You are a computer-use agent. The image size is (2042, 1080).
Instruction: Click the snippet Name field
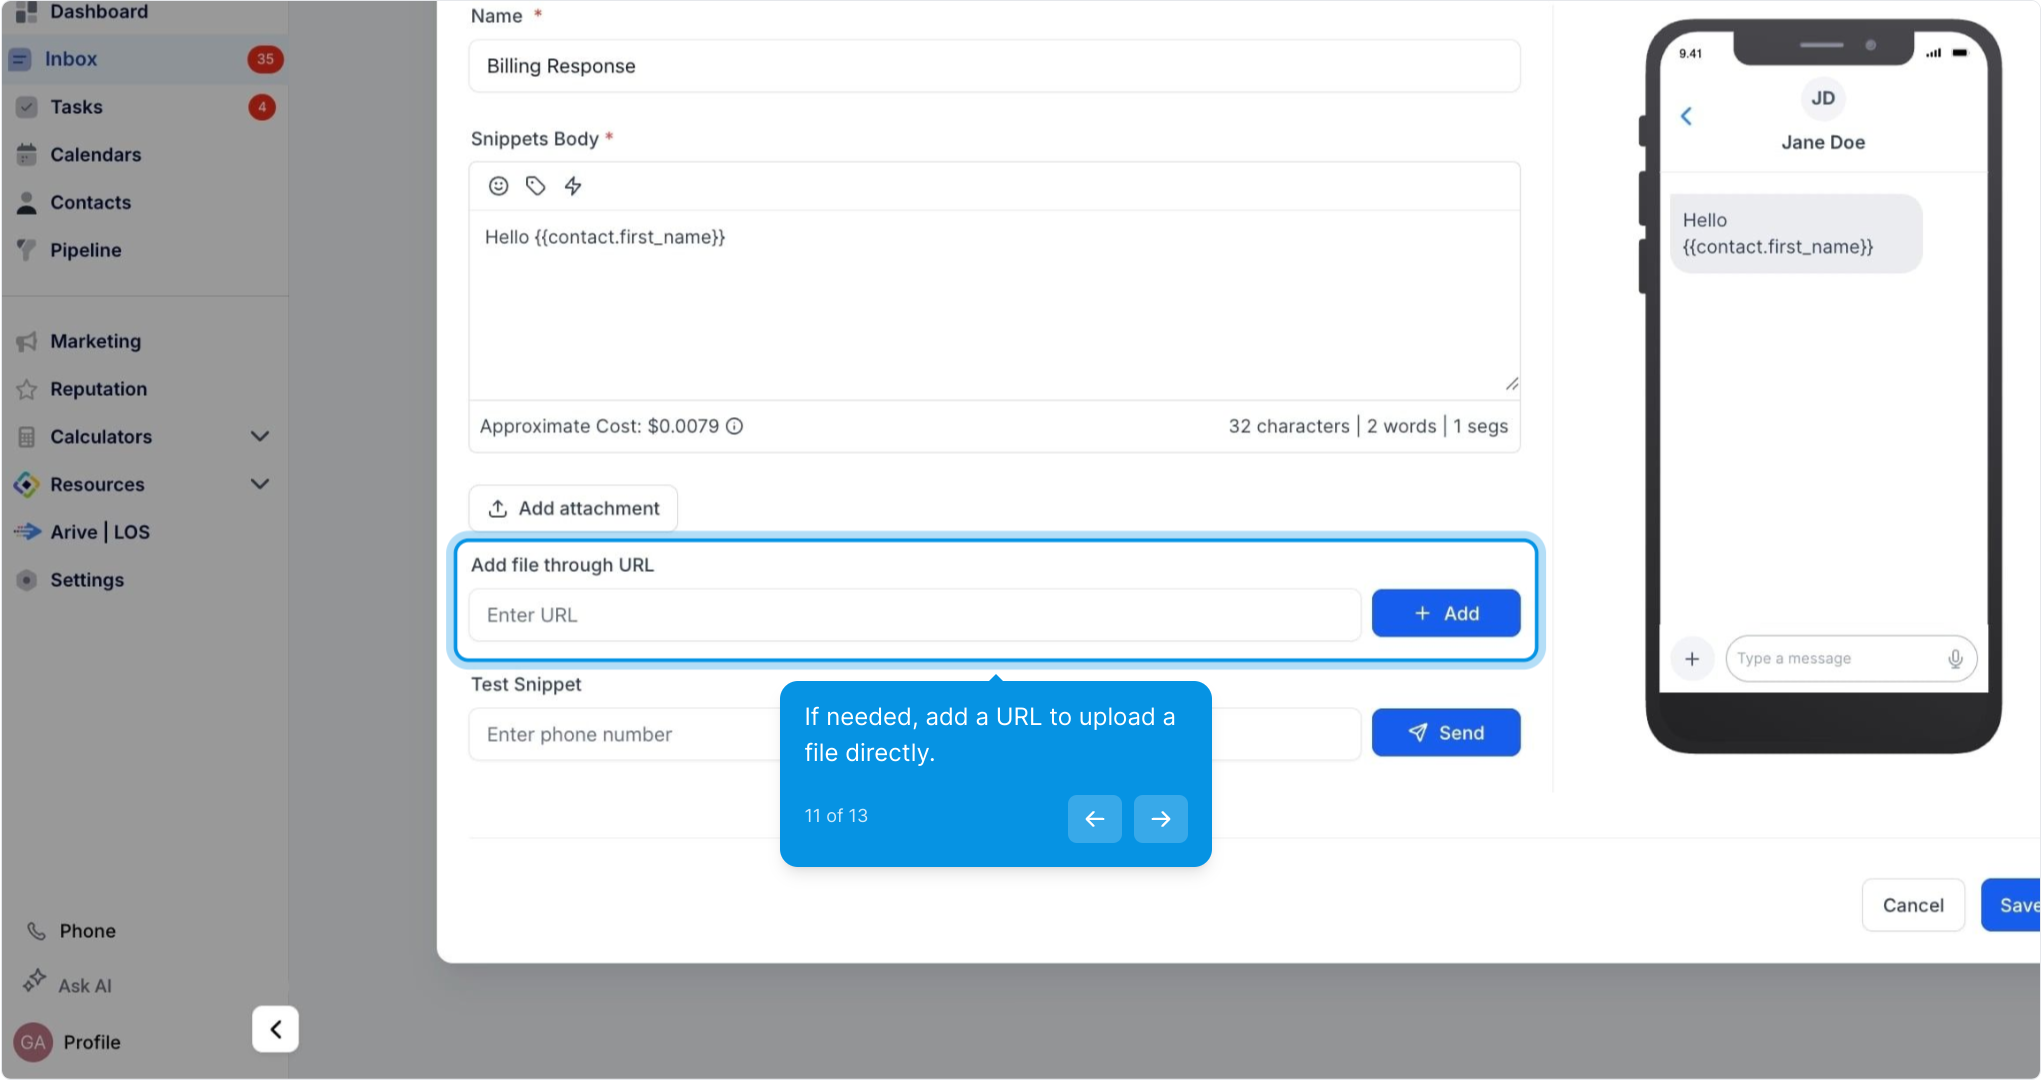[994, 67]
